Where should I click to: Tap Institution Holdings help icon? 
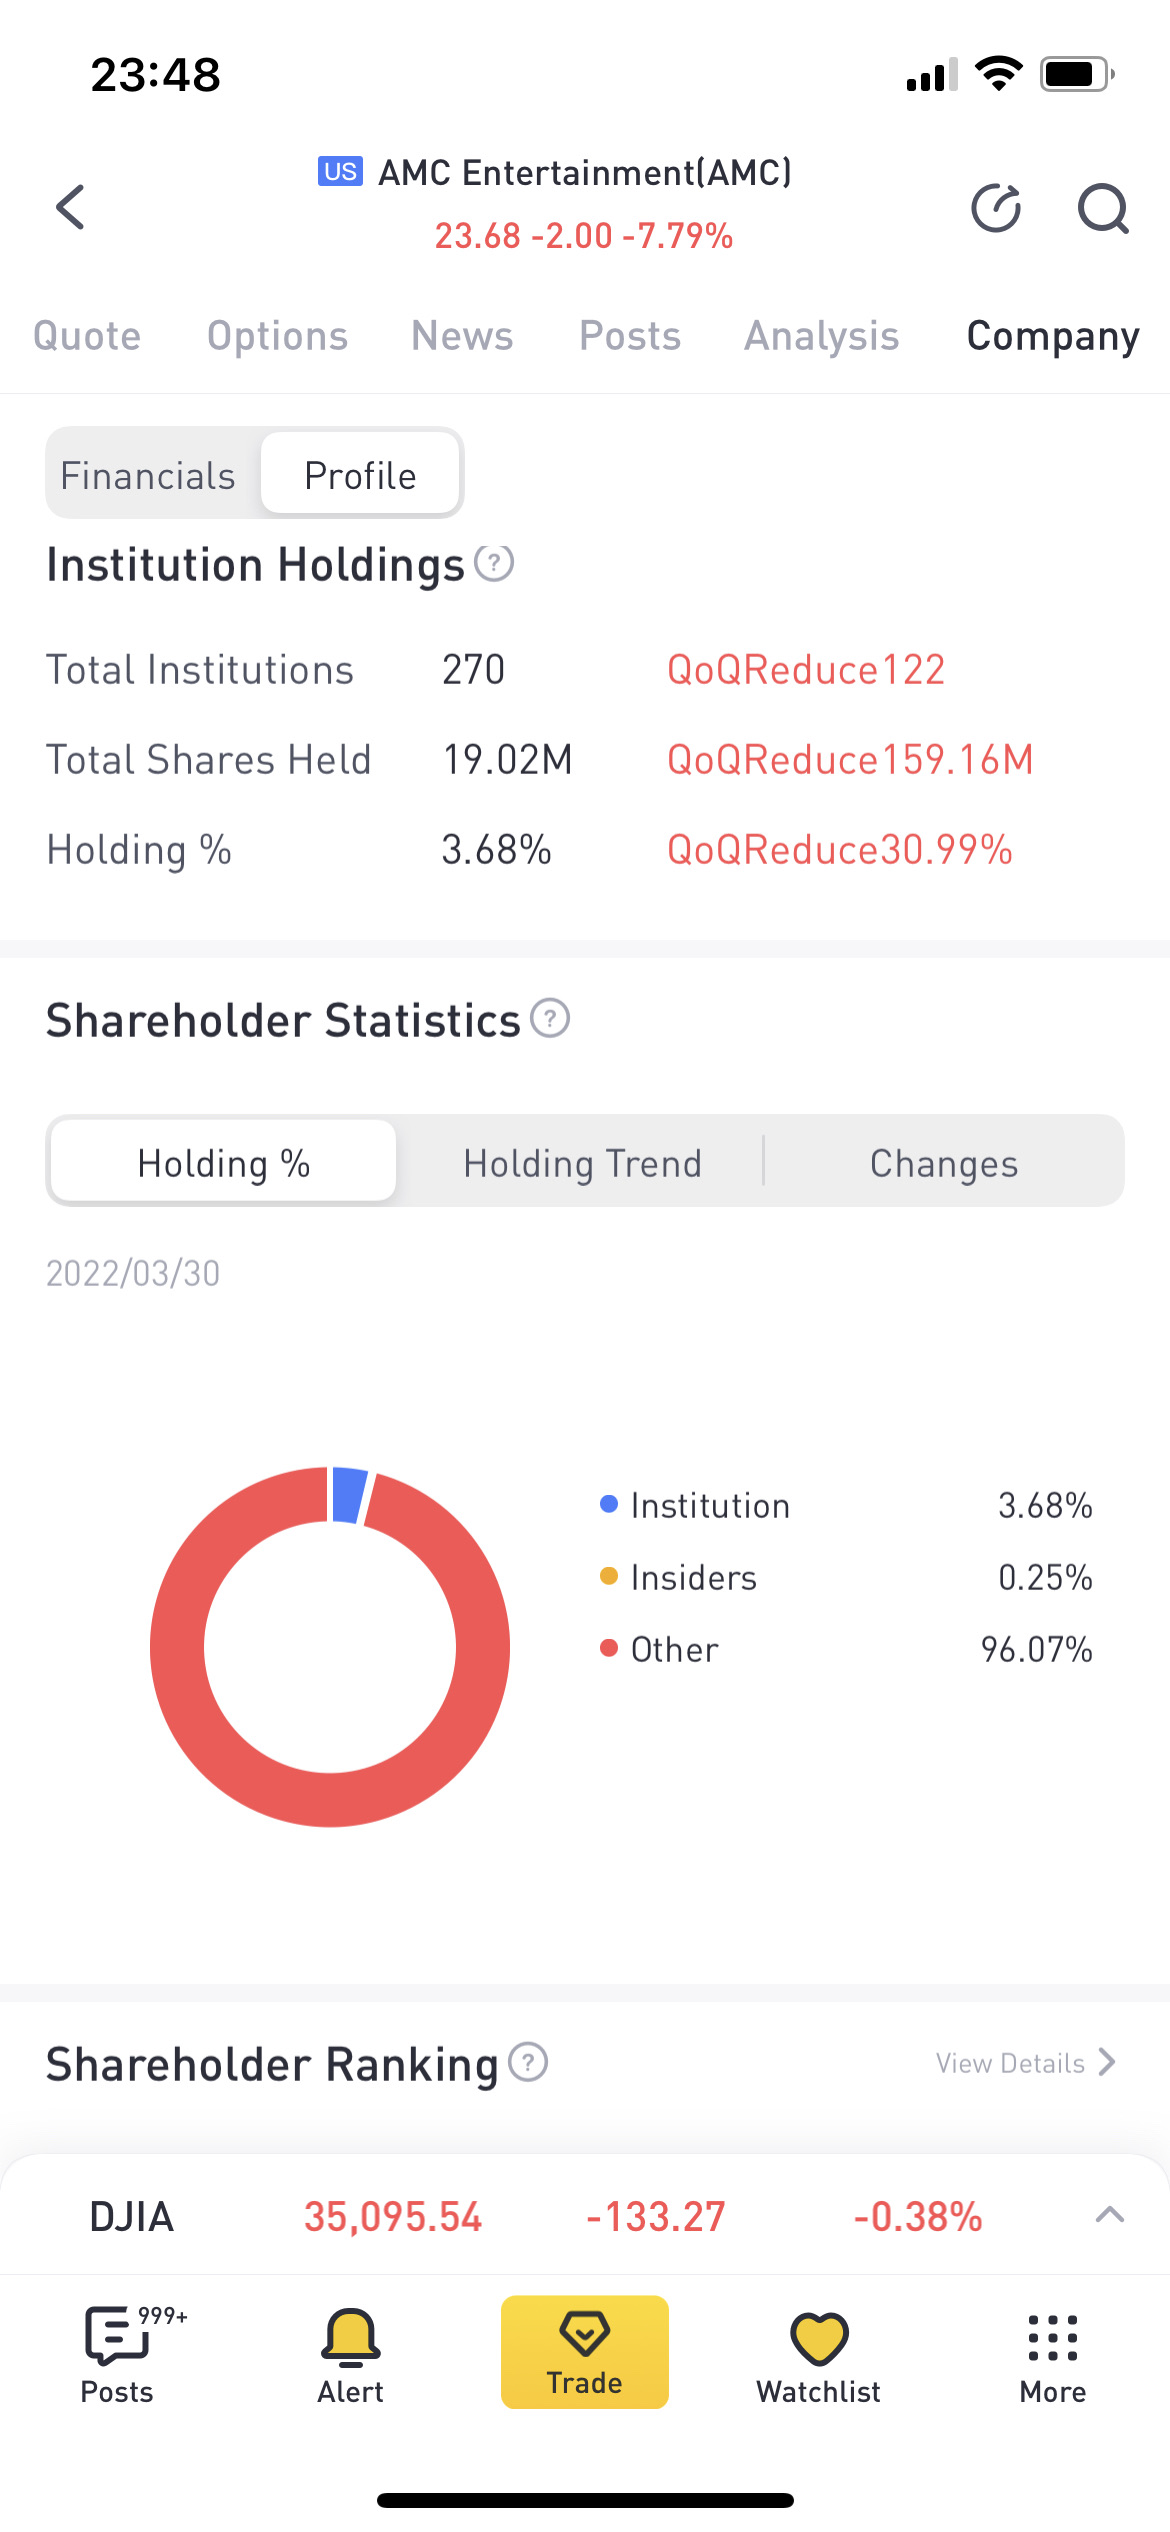pos(494,564)
